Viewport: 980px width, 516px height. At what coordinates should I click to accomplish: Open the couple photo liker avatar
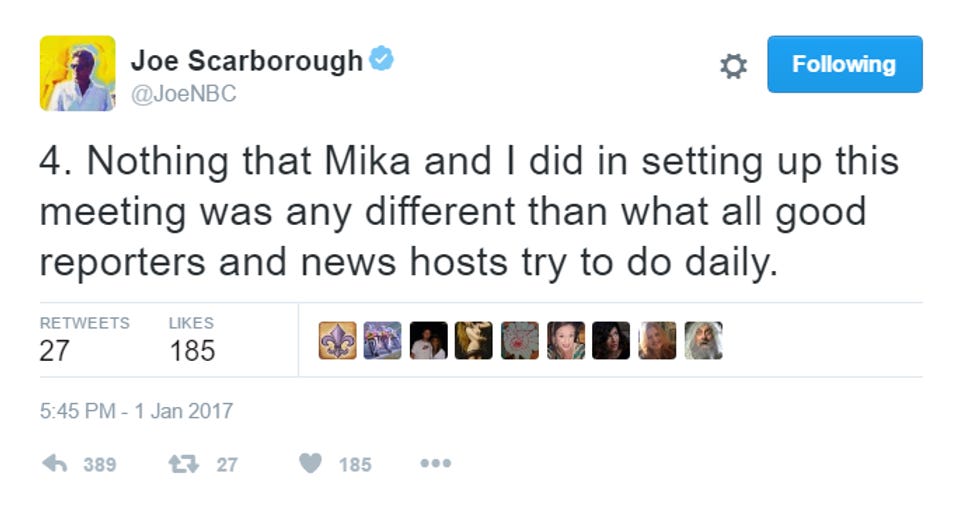pos(429,340)
